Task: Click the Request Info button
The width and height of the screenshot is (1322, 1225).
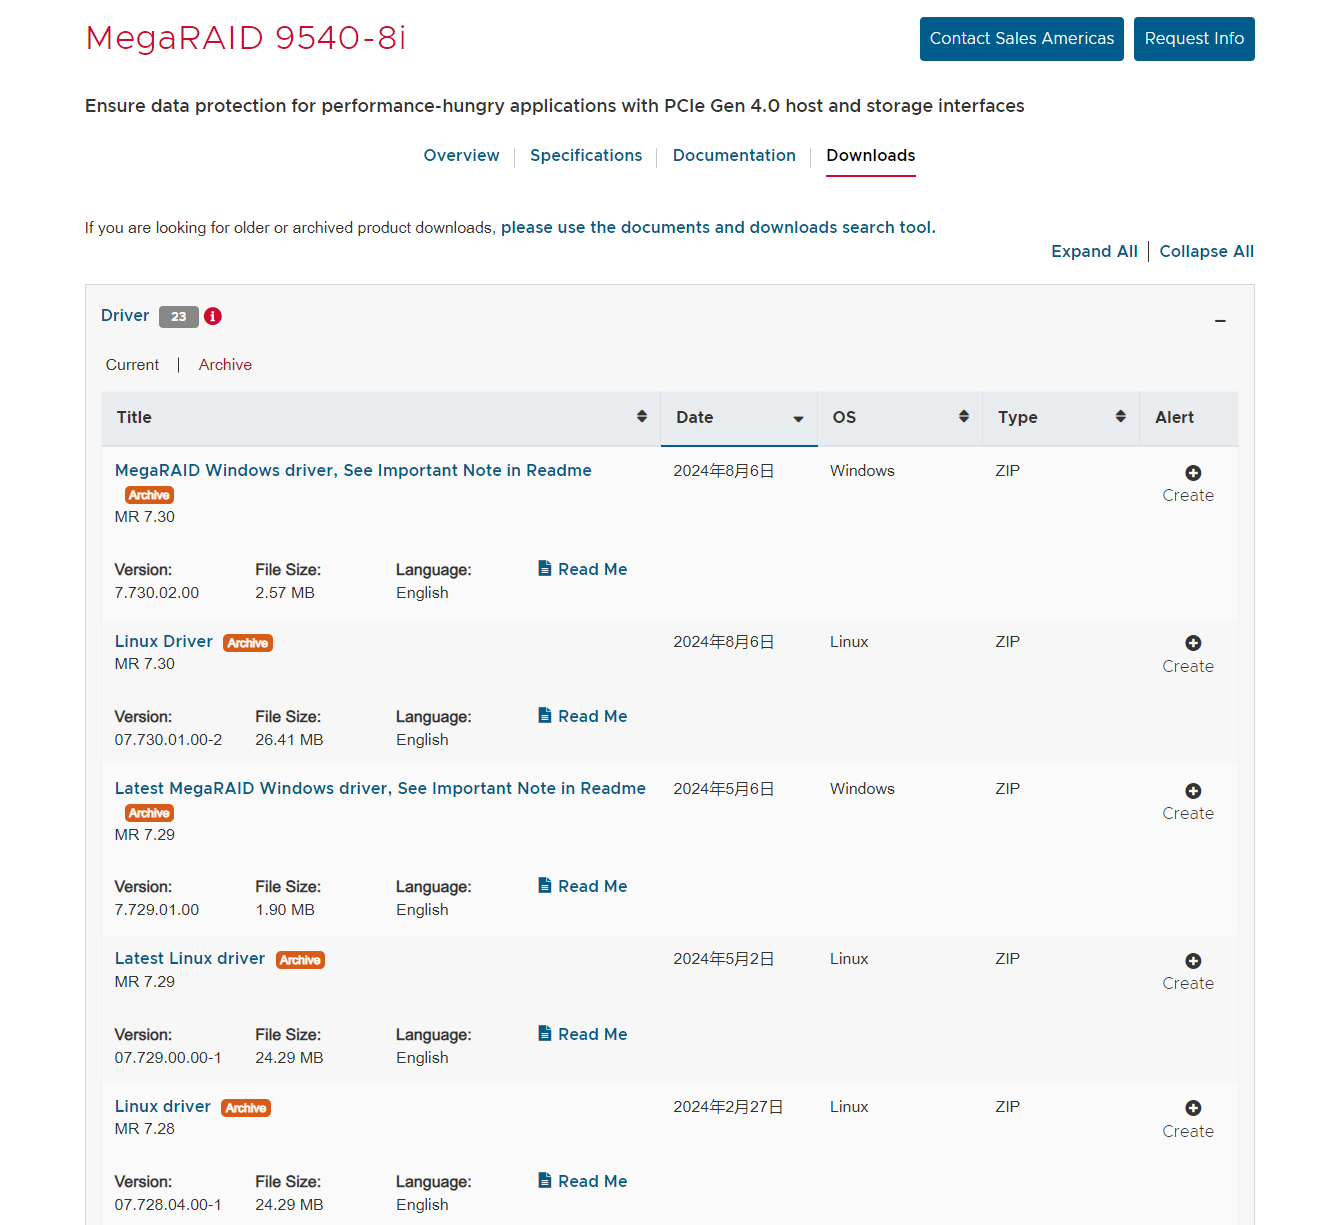Action: 1194,39
